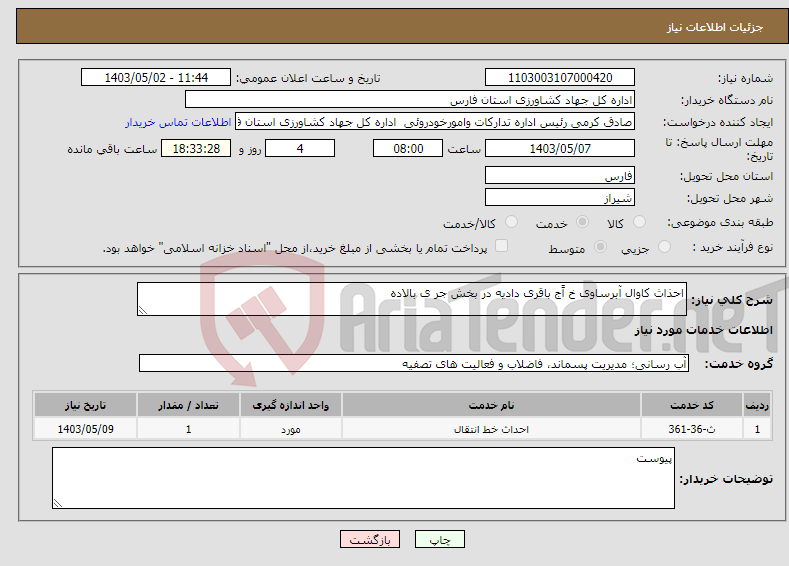
Task: Click the deadline date field 1403/05/07
Action: click(x=560, y=148)
